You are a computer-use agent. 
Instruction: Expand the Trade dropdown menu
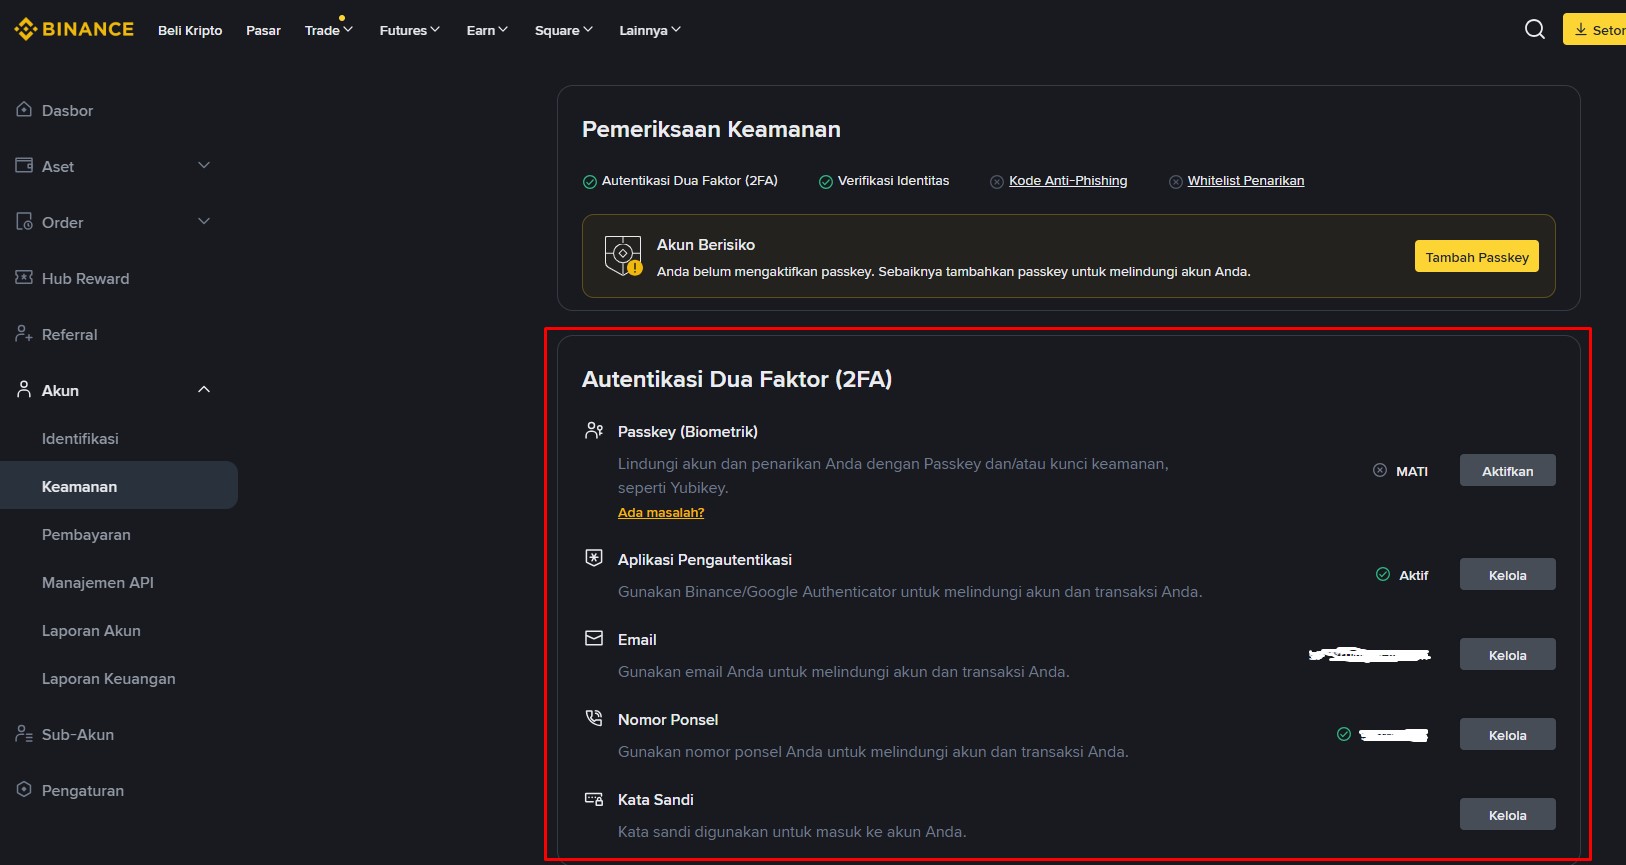[x=329, y=30]
